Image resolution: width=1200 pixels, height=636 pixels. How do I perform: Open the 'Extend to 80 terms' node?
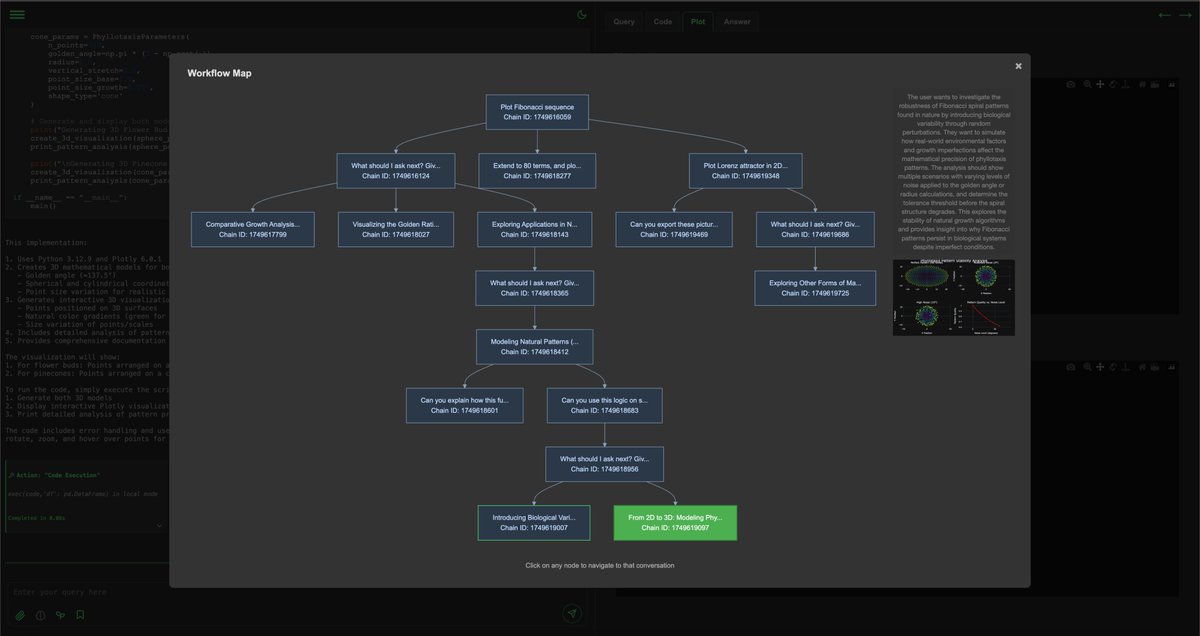point(537,169)
